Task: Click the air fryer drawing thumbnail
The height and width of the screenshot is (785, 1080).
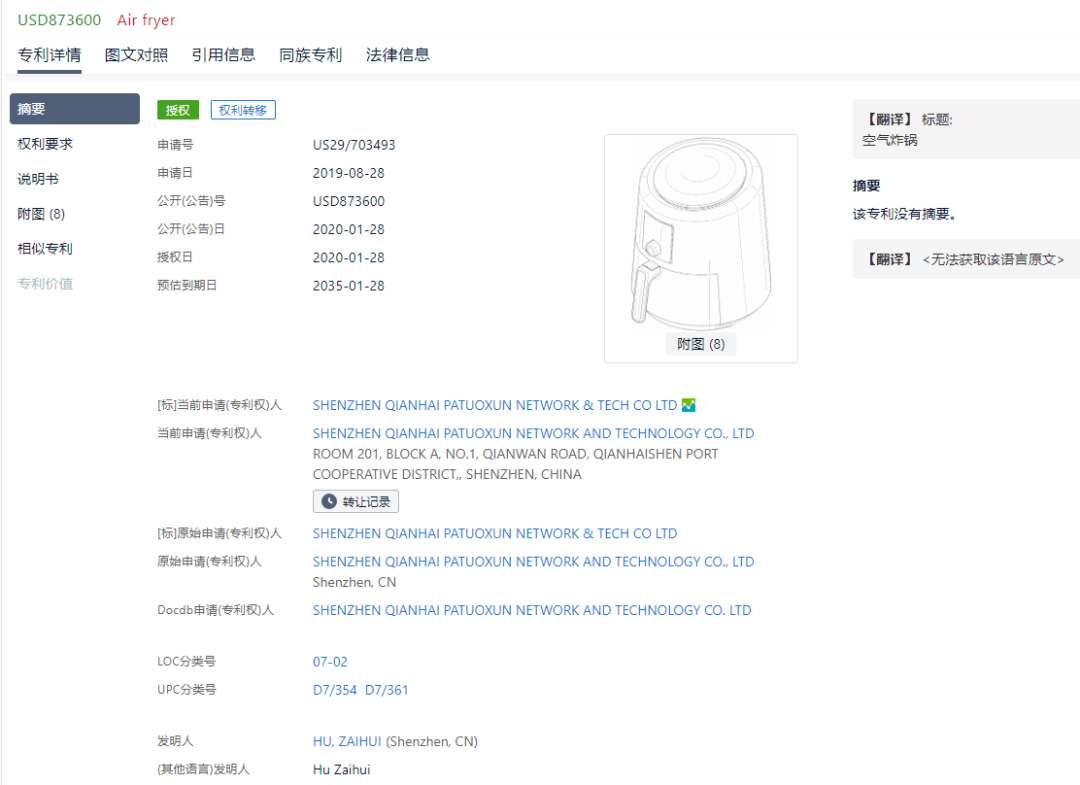Action: (x=700, y=235)
